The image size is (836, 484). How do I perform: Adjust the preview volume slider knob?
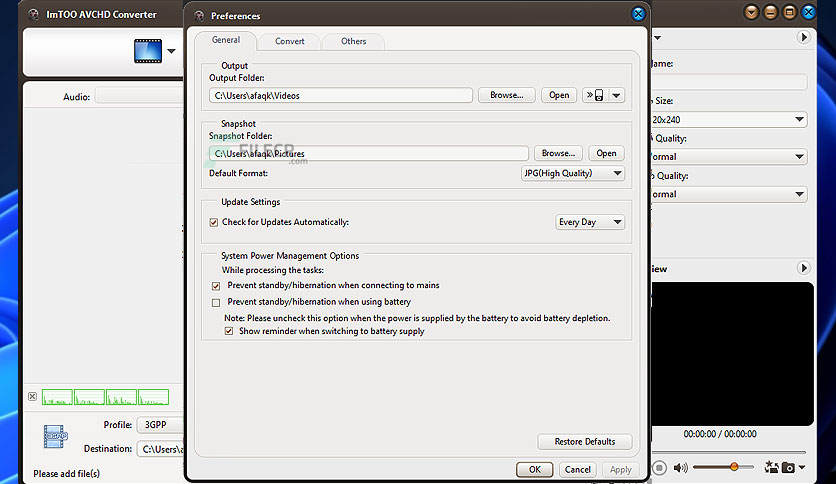pos(734,467)
